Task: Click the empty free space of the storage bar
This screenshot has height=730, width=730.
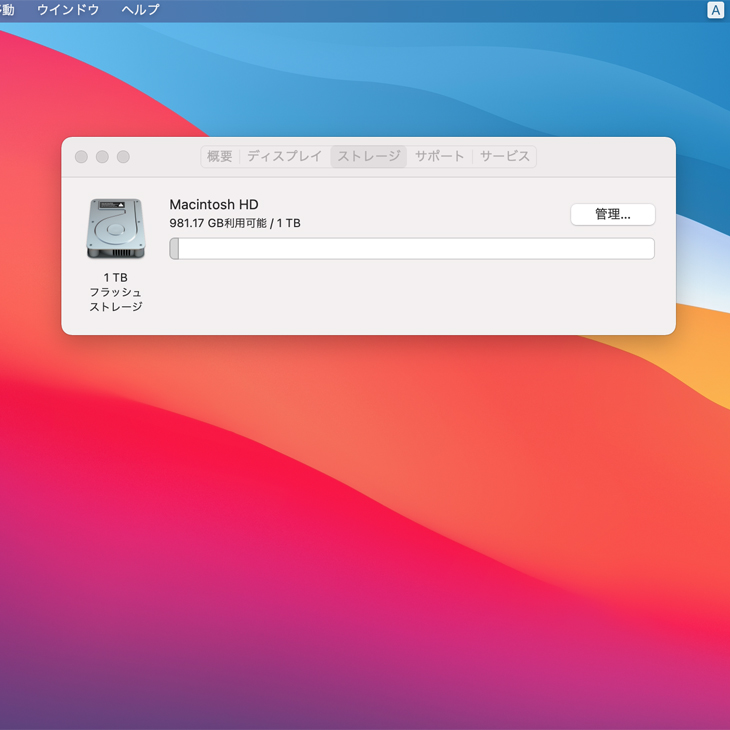Action: click(x=415, y=249)
